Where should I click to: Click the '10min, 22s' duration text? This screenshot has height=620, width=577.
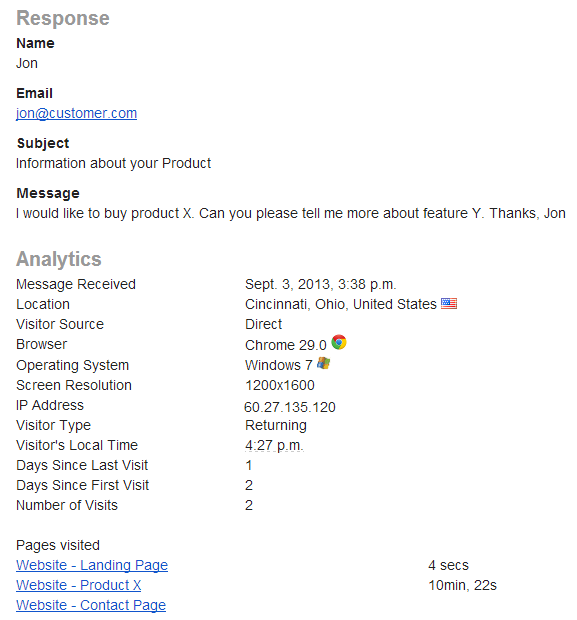(x=462, y=585)
